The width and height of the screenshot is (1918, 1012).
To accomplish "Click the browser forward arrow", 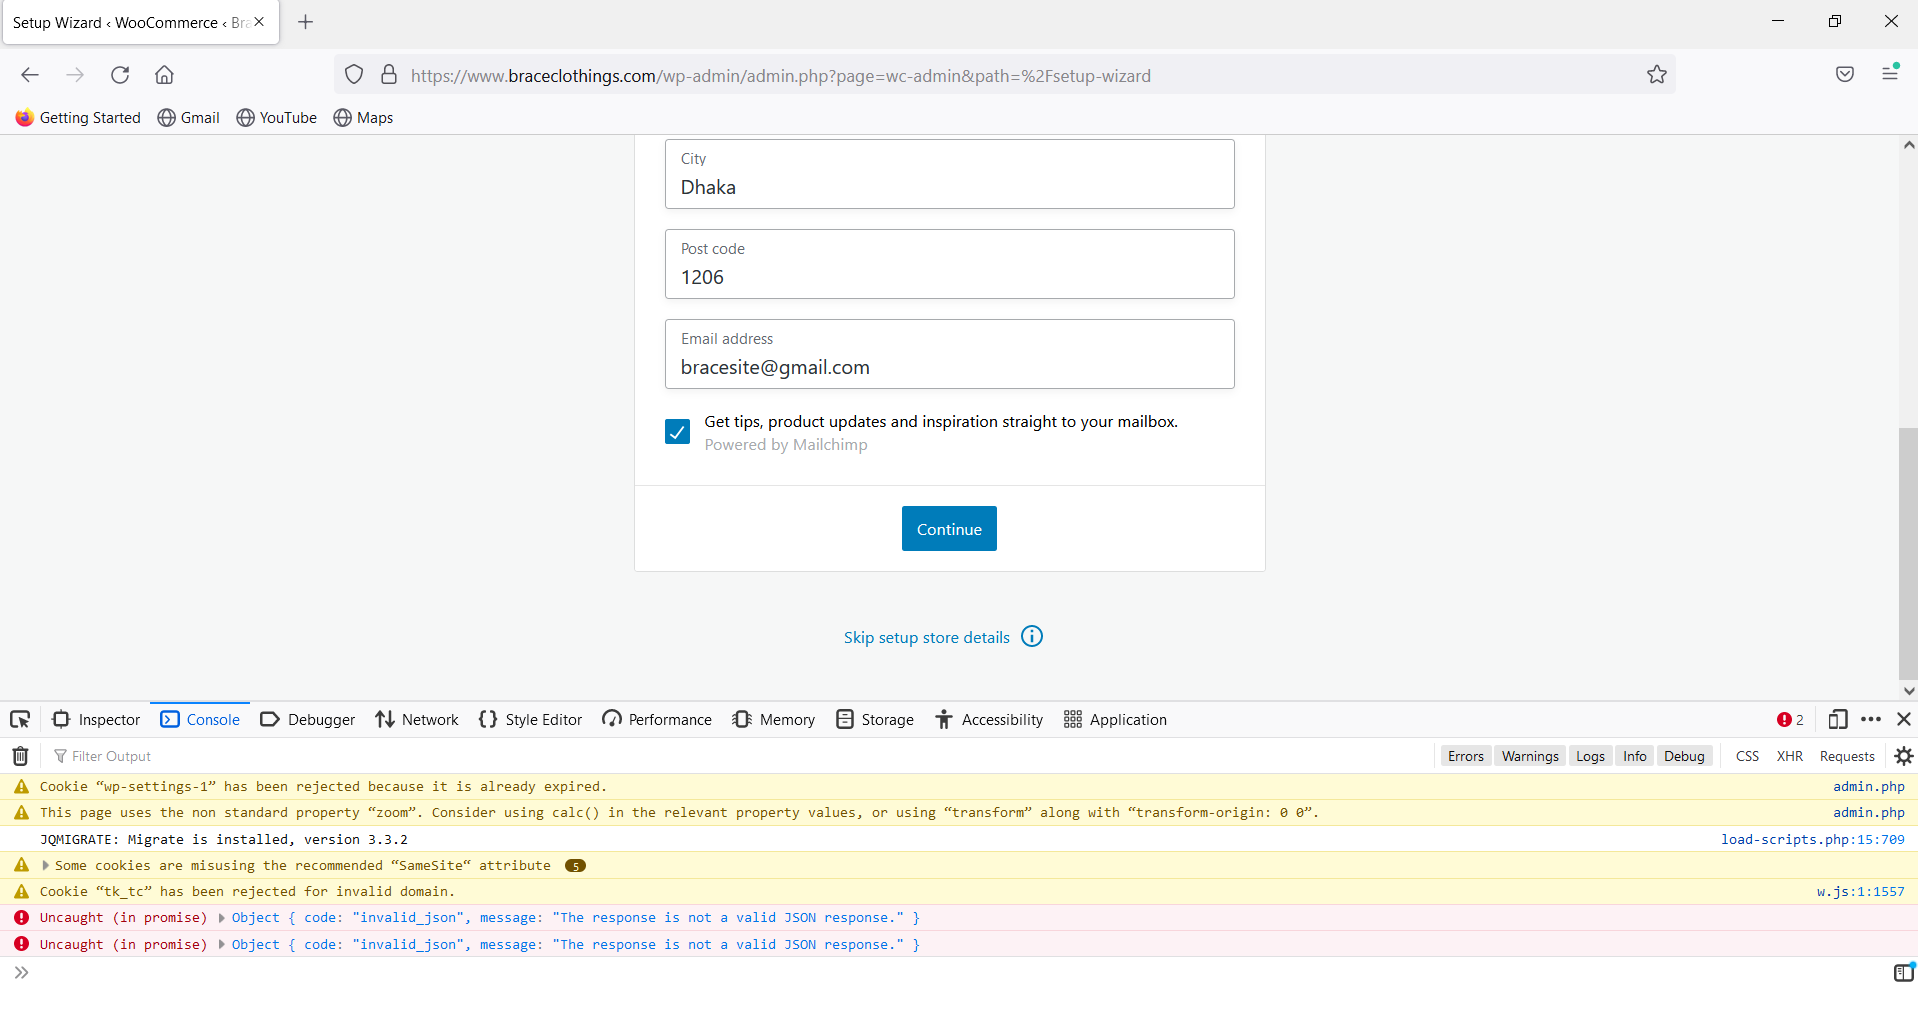I will pyautogui.click(x=75, y=75).
